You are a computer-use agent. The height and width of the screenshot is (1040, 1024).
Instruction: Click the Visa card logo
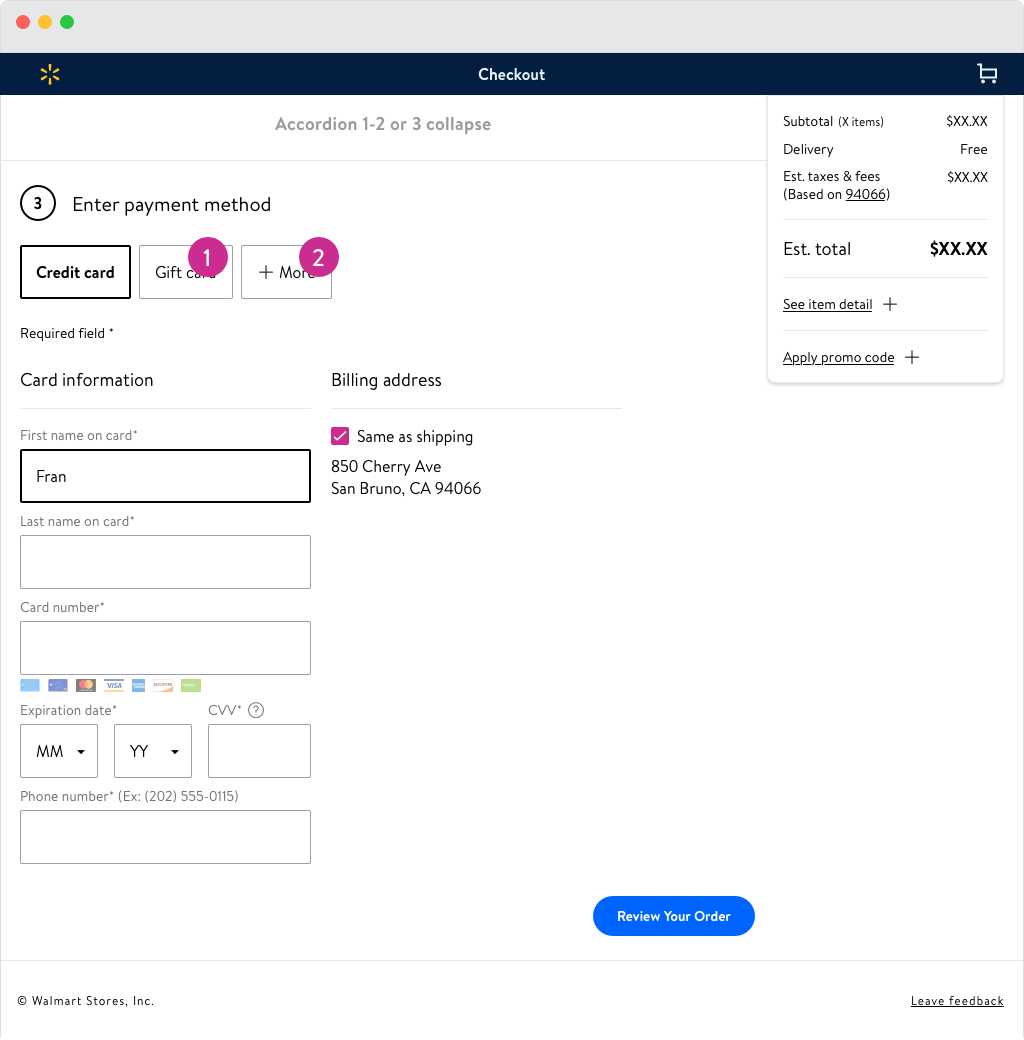tap(113, 686)
